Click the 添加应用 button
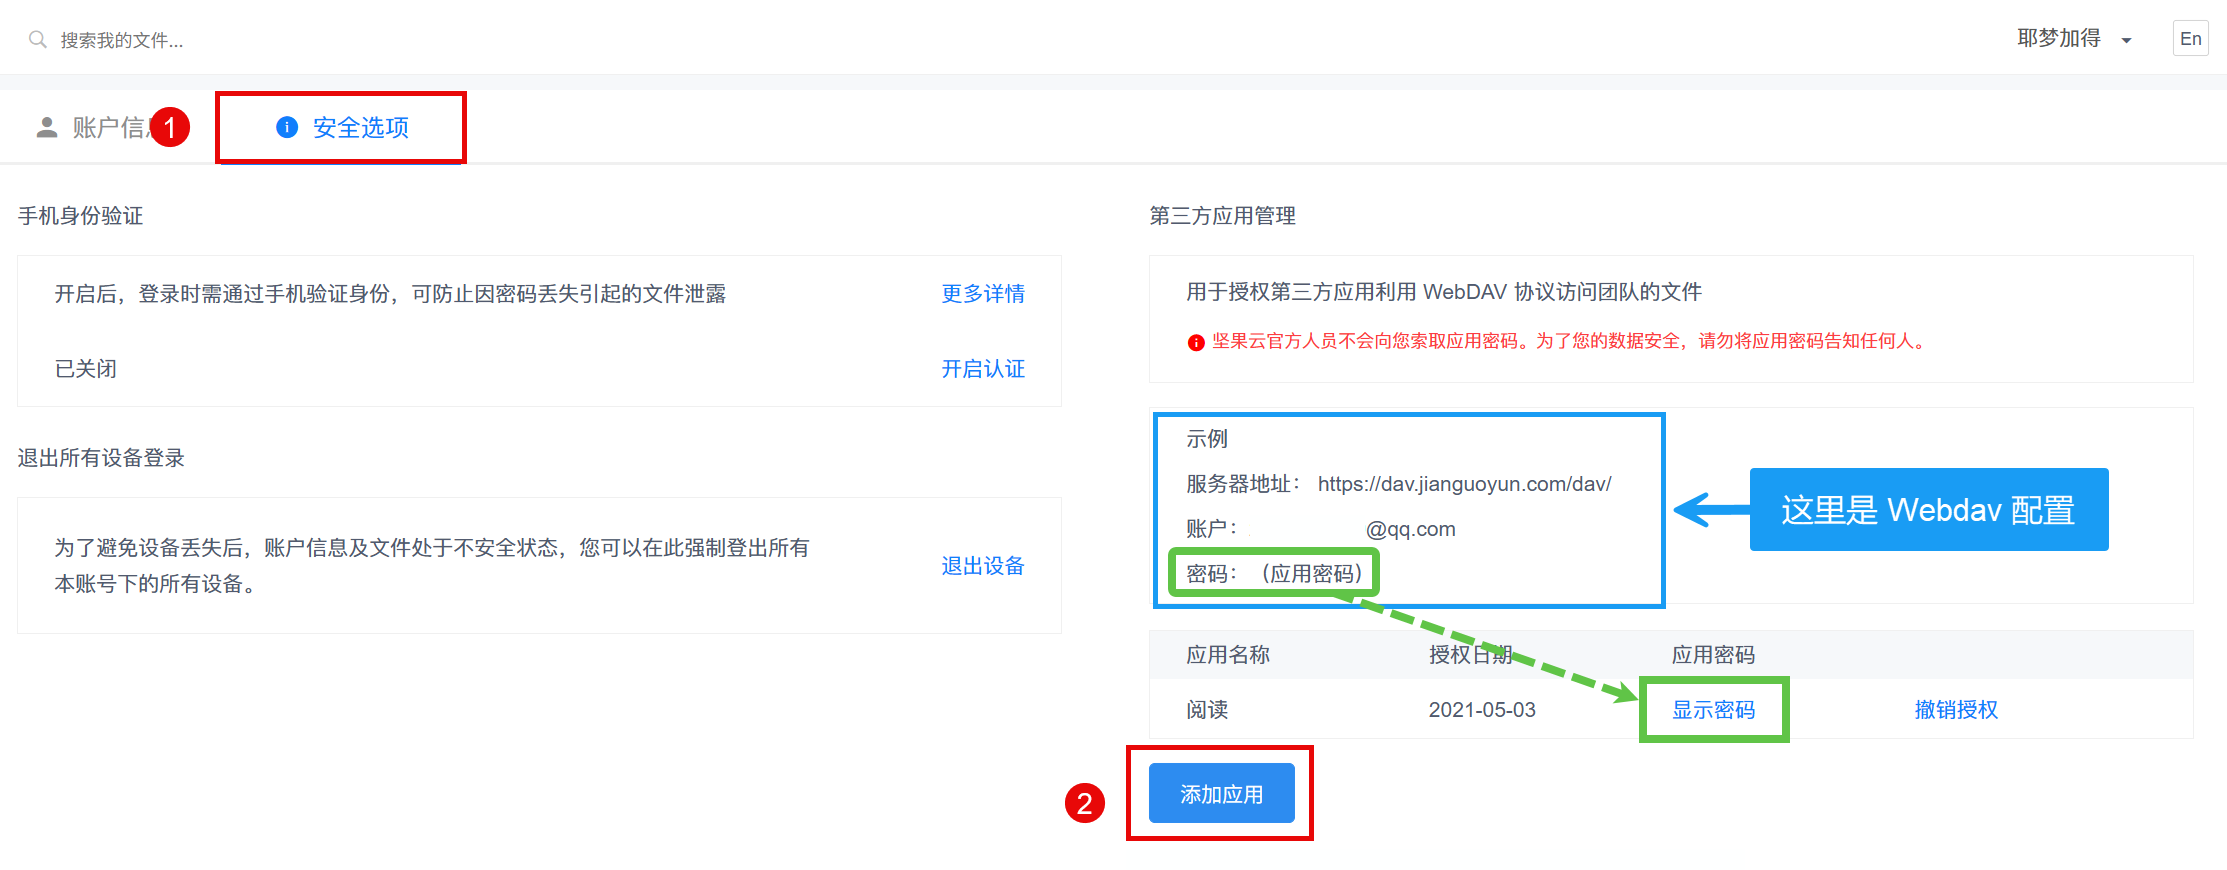Screen dimensions: 2227x870 point(1221,794)
